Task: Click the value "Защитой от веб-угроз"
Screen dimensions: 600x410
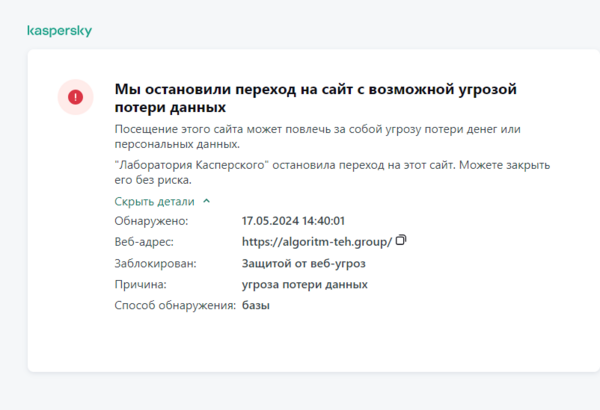Action: [x=303, y=263]
